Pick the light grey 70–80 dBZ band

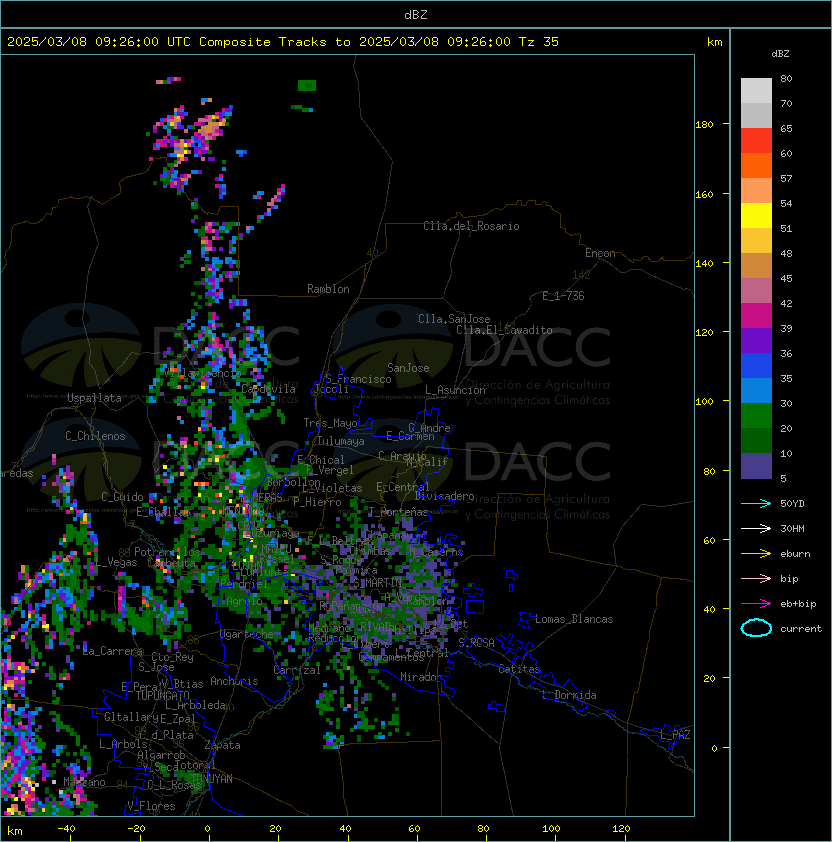pyautogui.click(x=756, y=91)
